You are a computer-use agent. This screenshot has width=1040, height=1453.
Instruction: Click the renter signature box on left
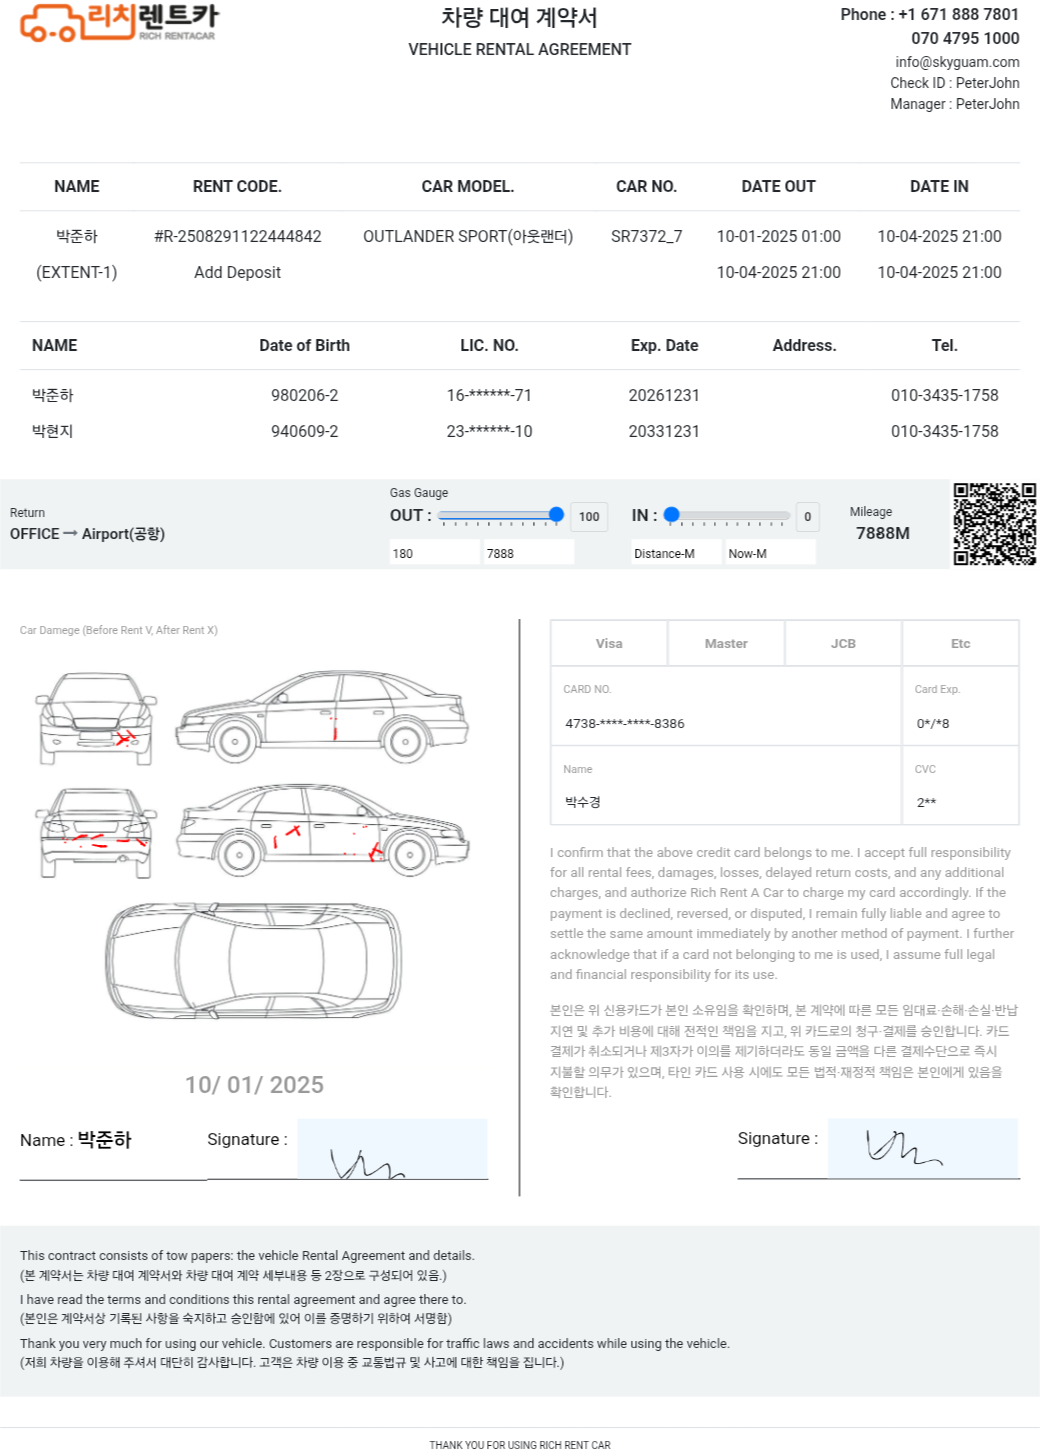(392, 1149)
